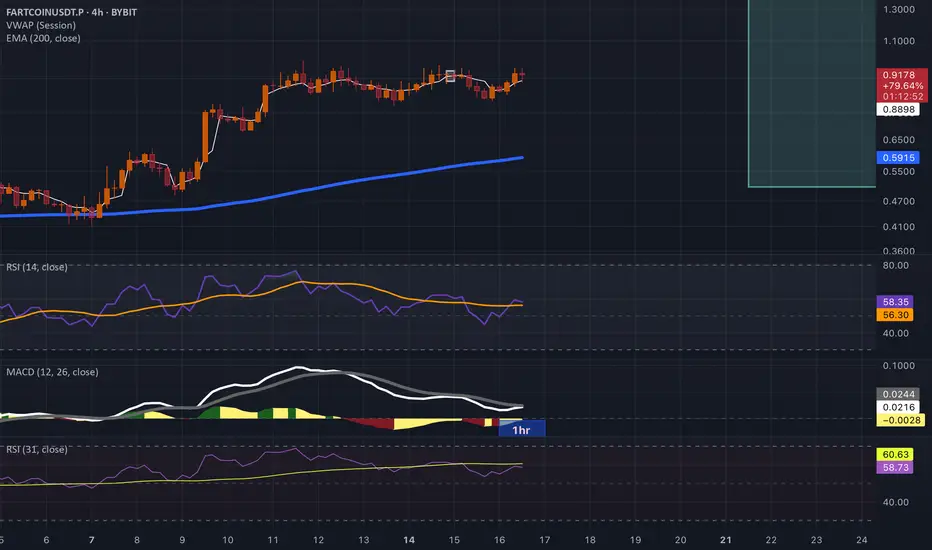The image size is (932, 550).
Task: Click the 1.1000 price axis label
Action: pos(899,41)
